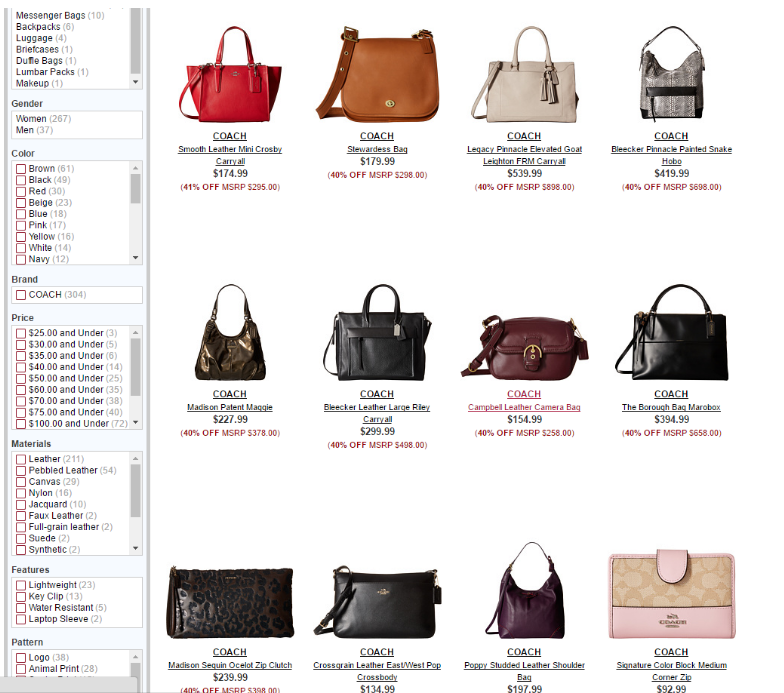
Task: Enable the Lightweight feature filter
Action: pos(20,585)
